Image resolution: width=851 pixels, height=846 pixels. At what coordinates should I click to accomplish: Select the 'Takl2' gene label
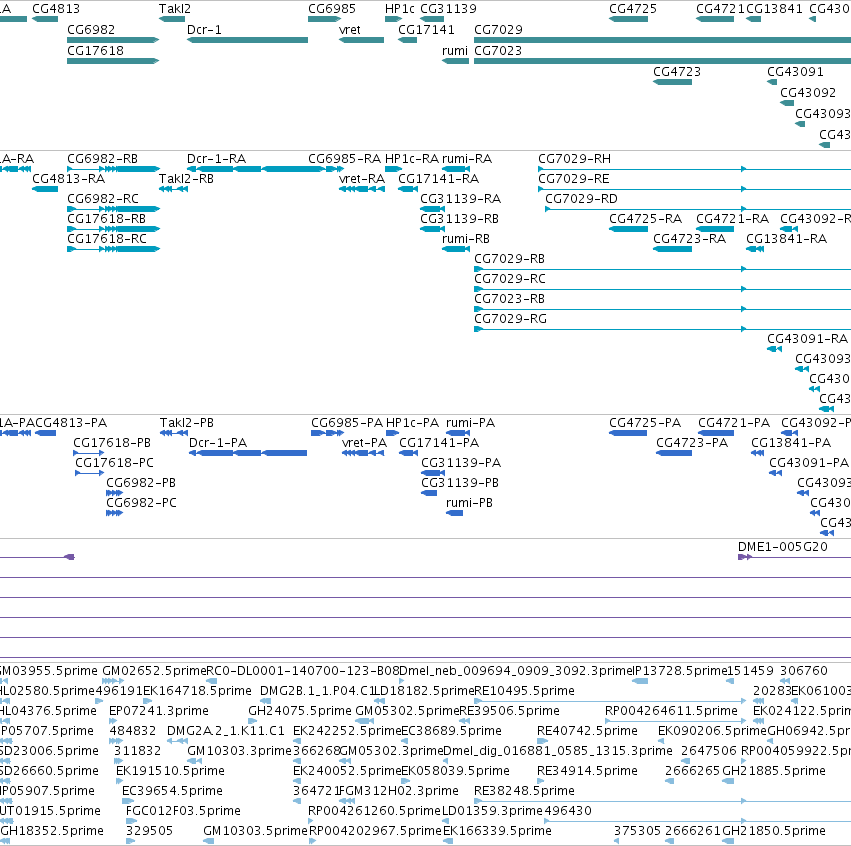point(175,9)
